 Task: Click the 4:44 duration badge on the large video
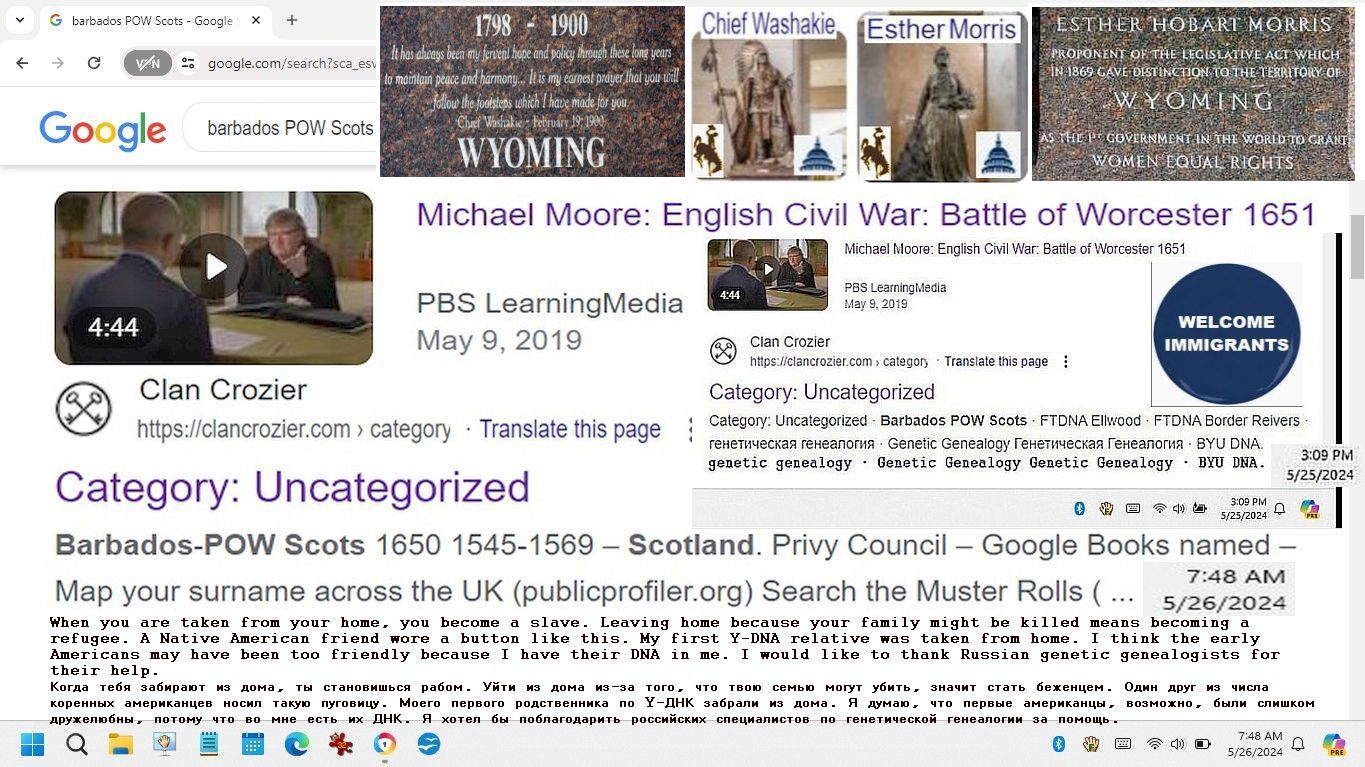[113, 327]
